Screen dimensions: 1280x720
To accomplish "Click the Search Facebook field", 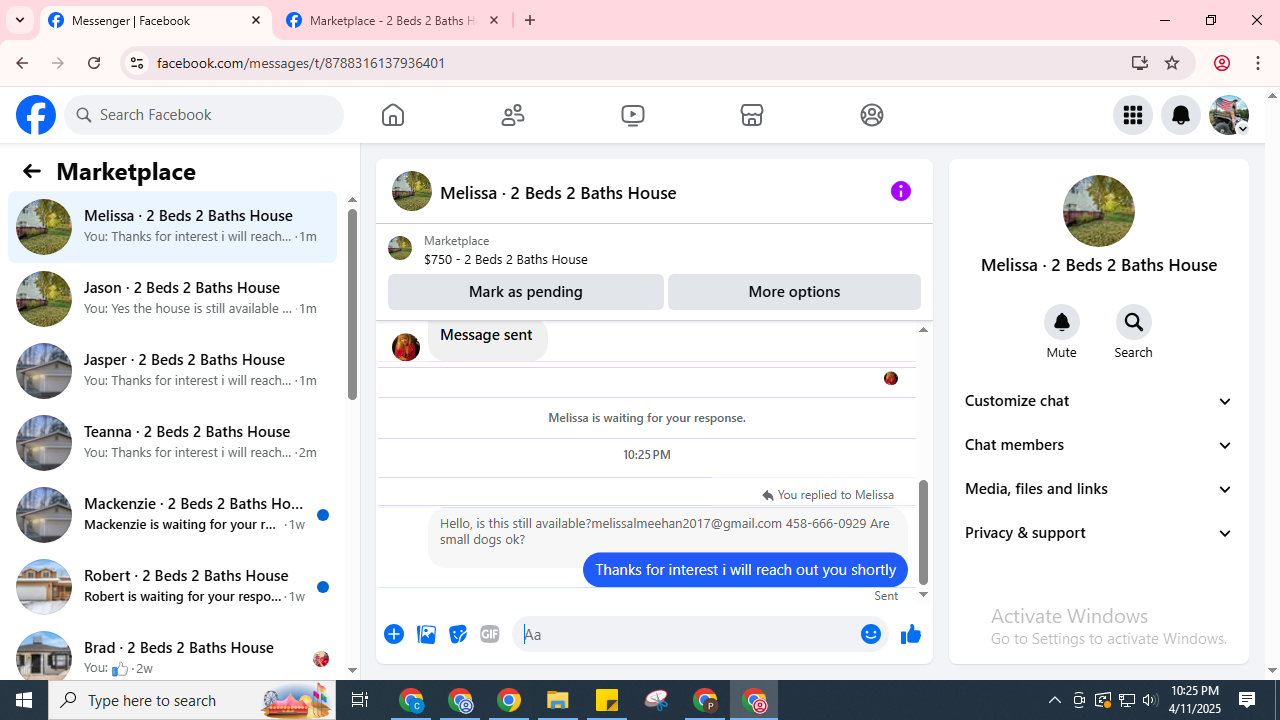I will [204, 115].
